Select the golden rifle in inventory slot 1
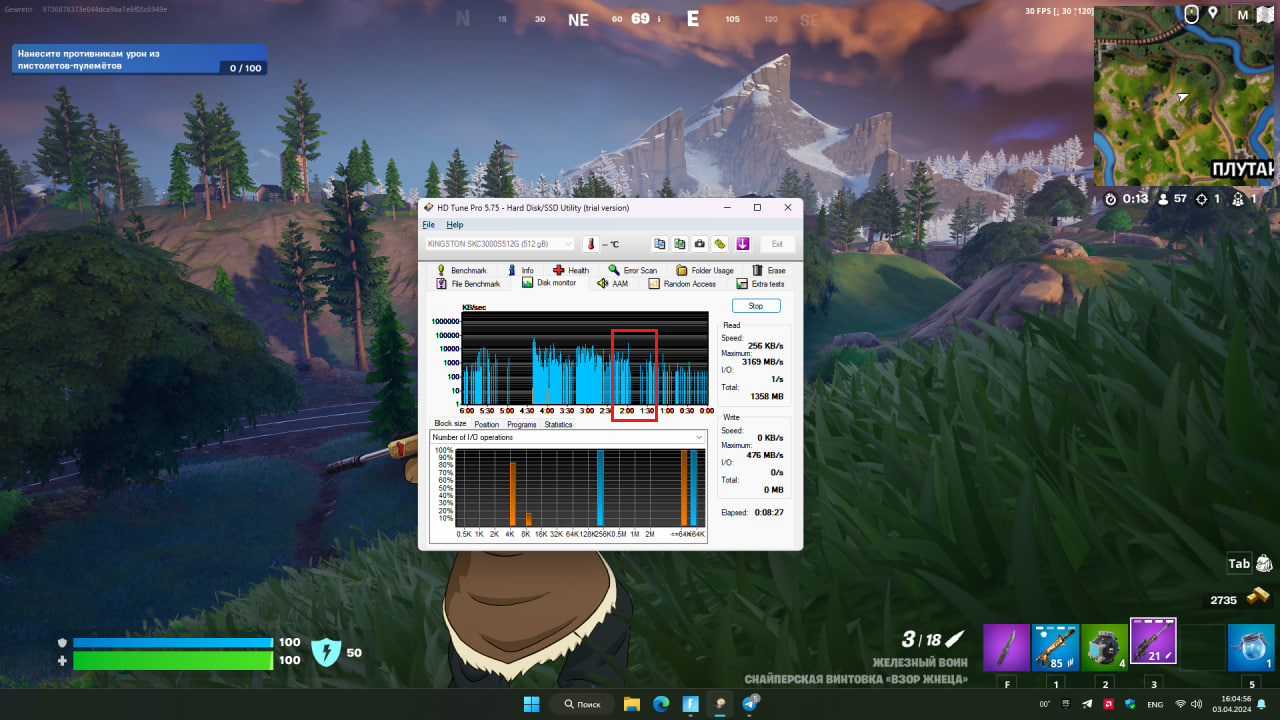This screenshot has height=720, width=1280. [x=1055, y=647]
